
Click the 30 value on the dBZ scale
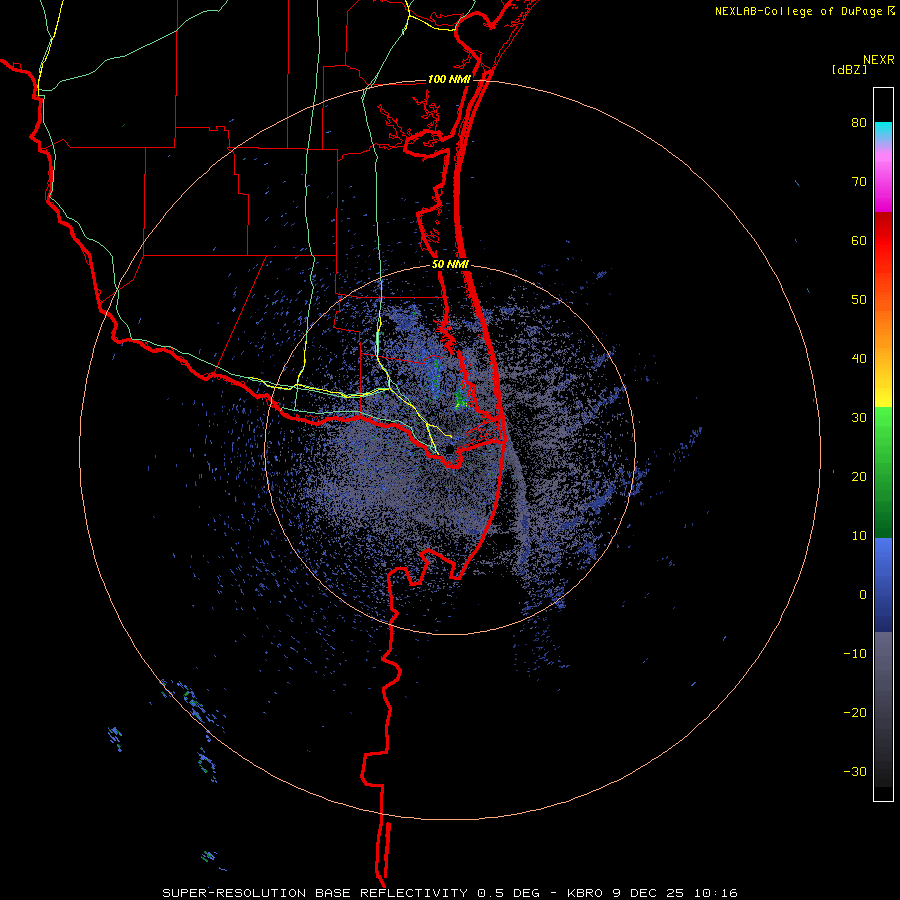click(859, 418)
